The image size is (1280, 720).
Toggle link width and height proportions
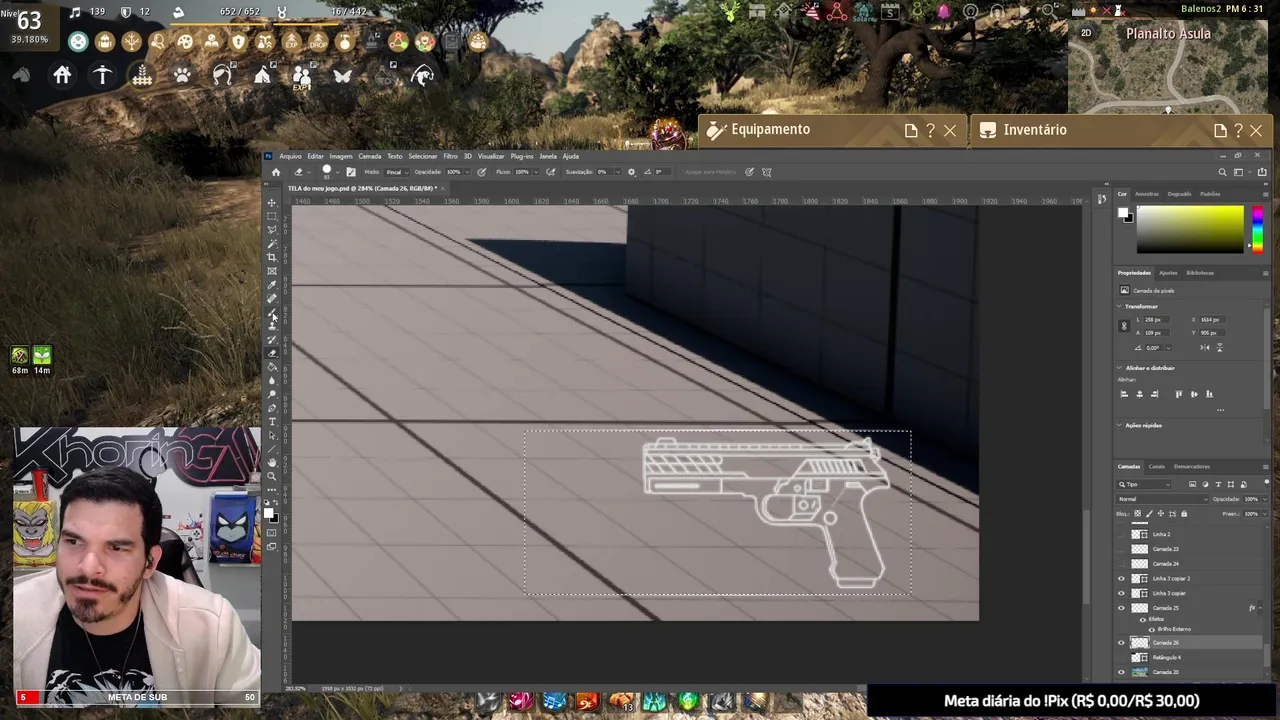(1124, 326)
